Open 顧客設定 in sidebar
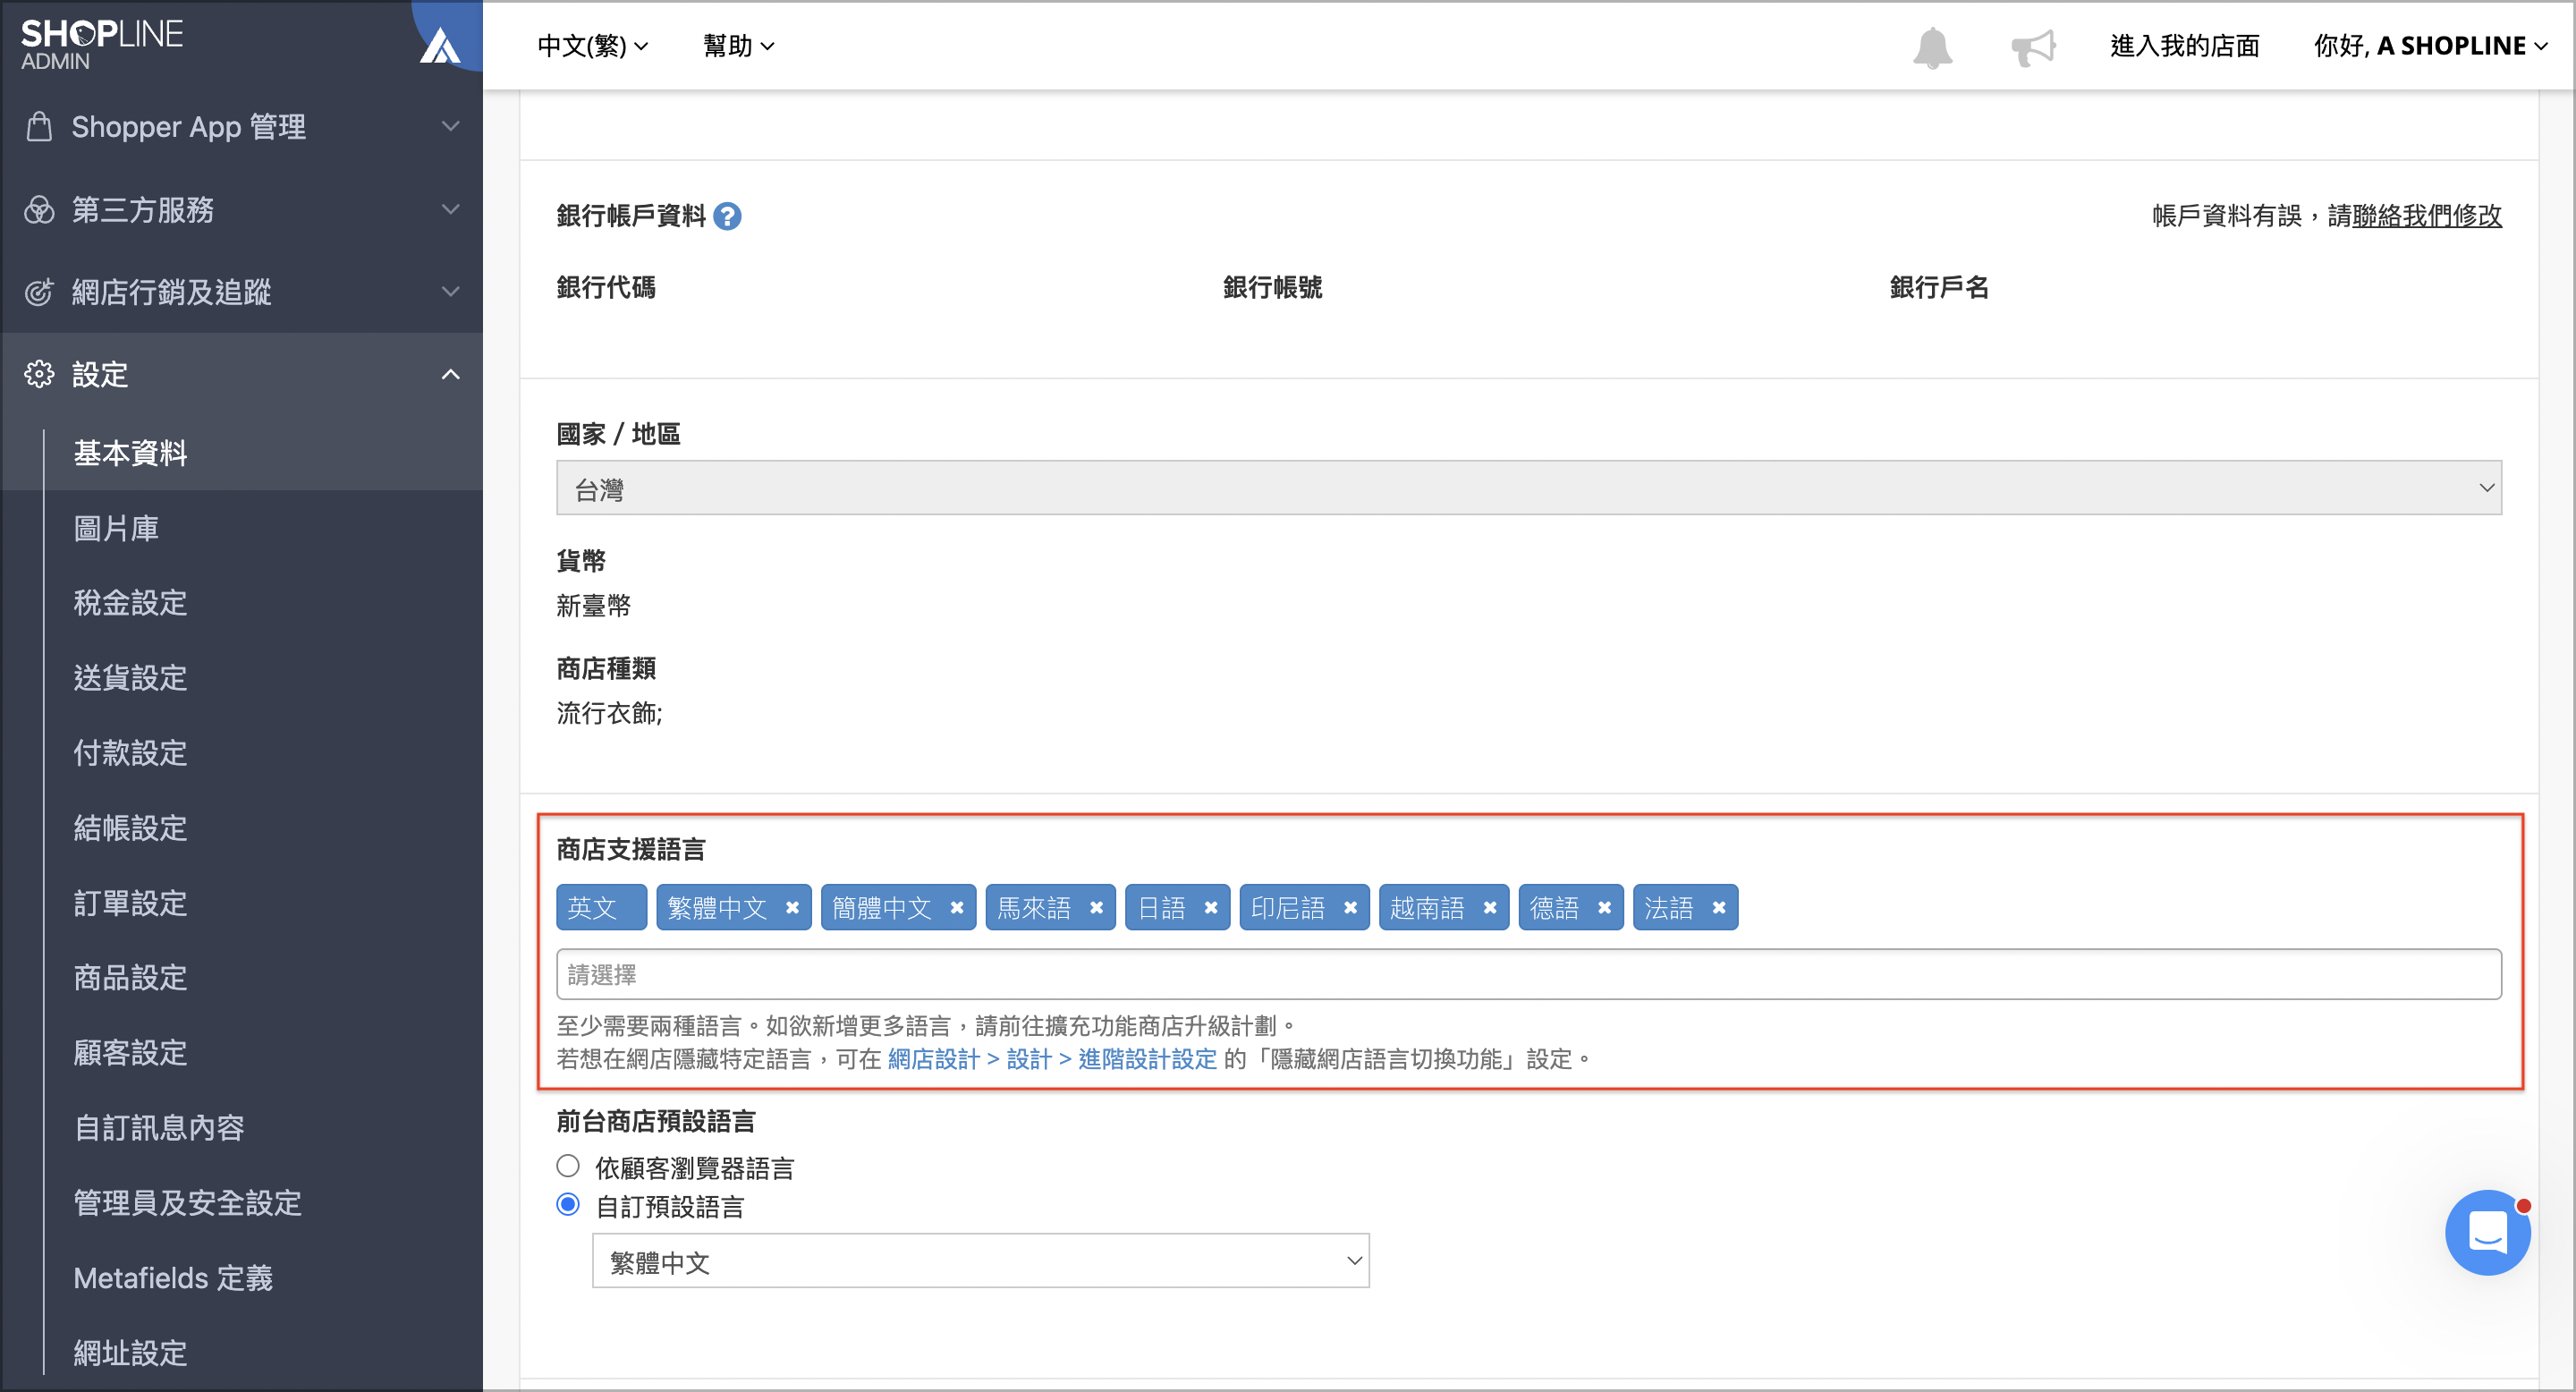This screenshot has height=1392, width=2576. coord(130,1053)
